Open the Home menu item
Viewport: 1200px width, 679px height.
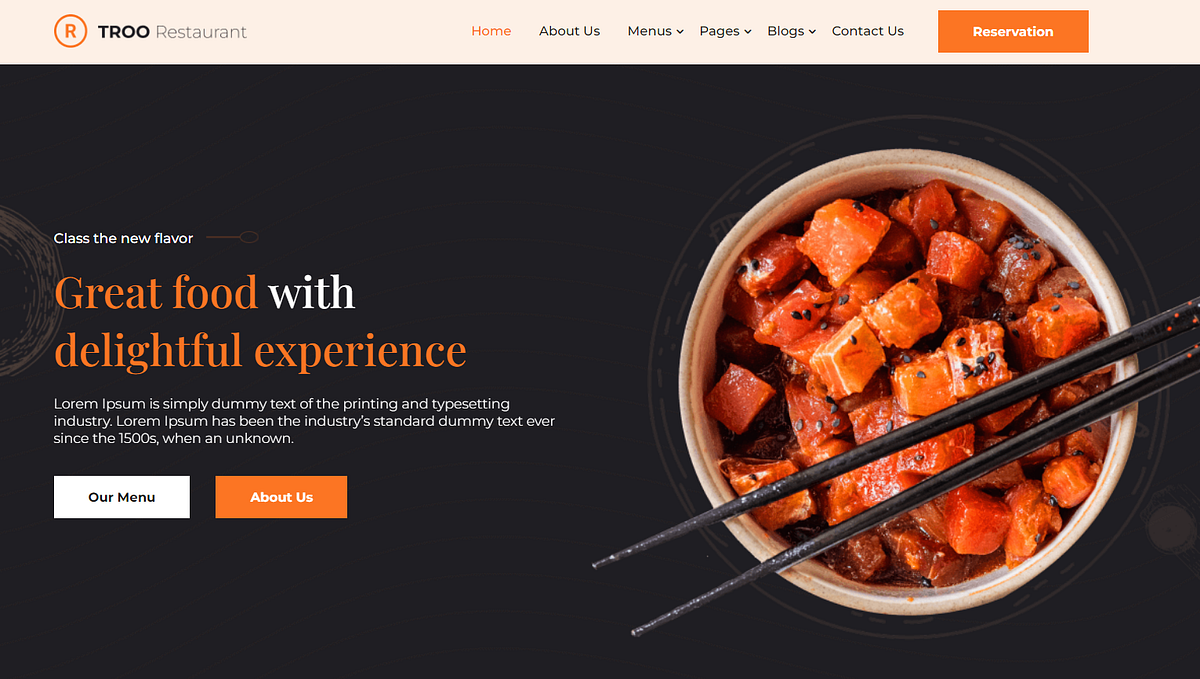coord(491,31)
